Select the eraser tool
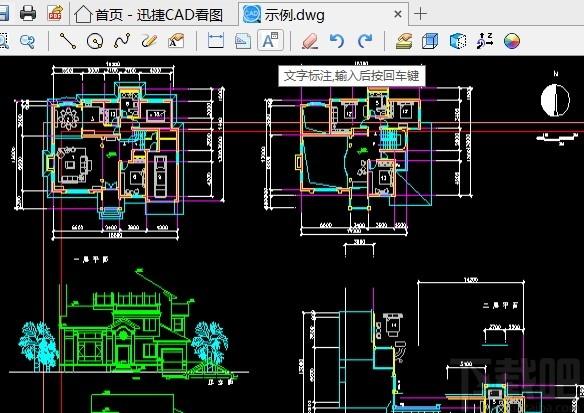 tap(310, 41)
